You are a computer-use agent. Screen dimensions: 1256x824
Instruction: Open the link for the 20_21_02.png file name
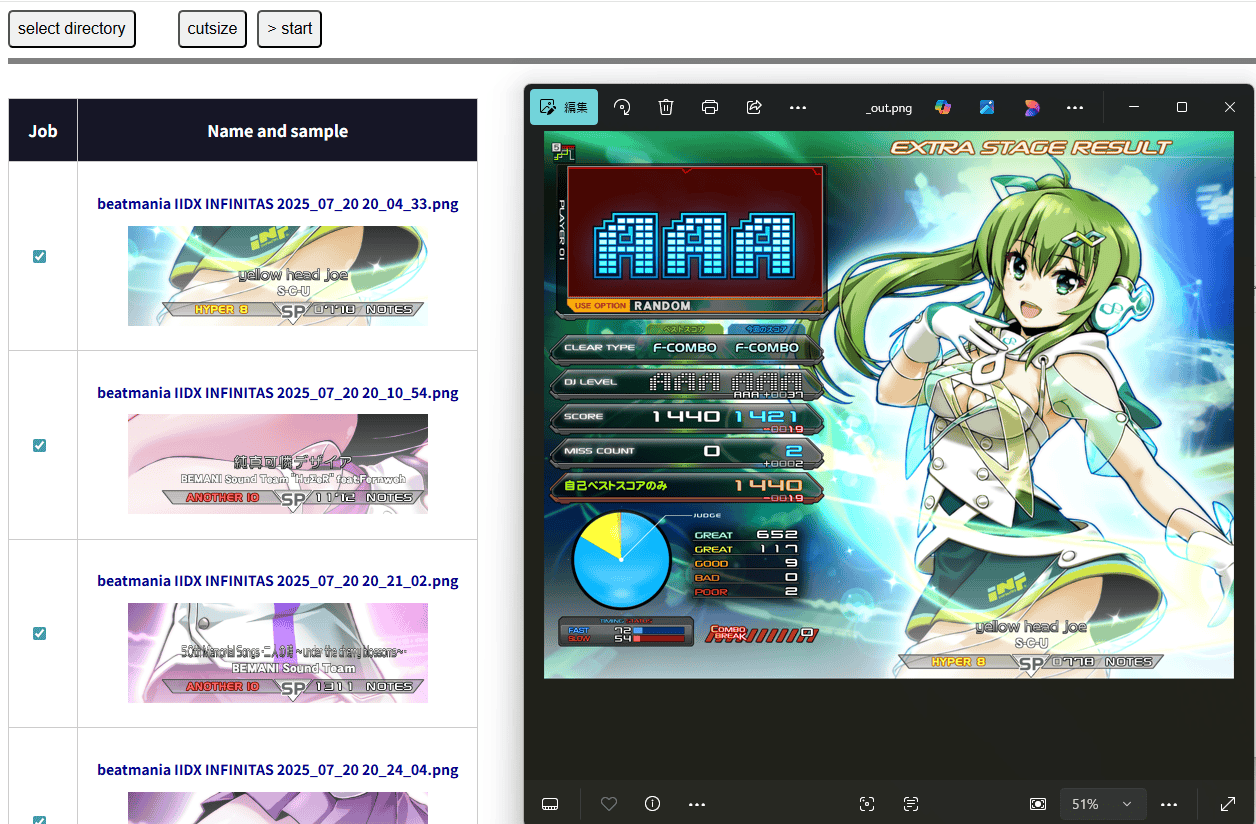pos(278,581)
